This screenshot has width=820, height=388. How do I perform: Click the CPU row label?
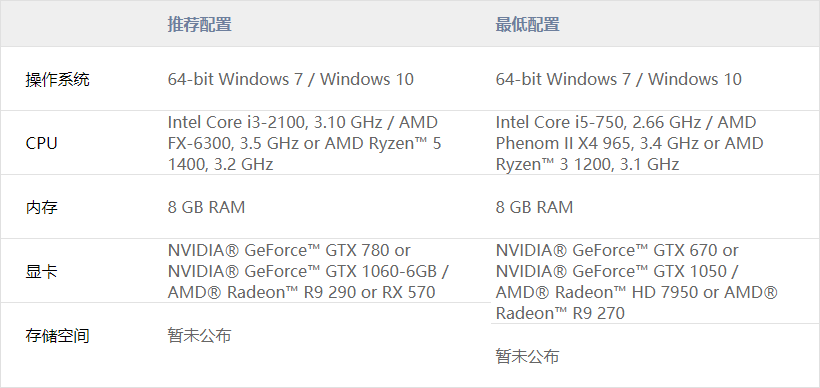coord(41,143)
